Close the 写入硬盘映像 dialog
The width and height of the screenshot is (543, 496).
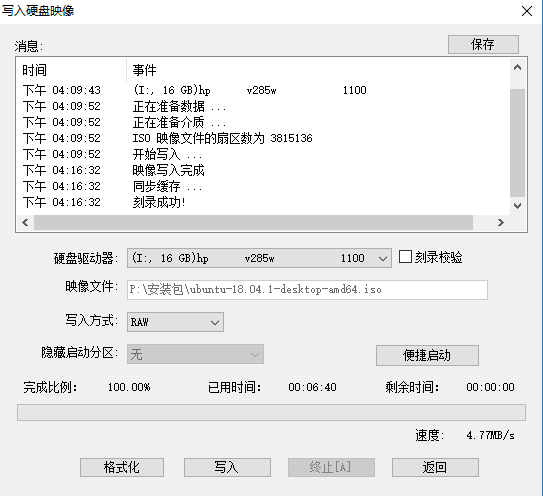(527, 11)
